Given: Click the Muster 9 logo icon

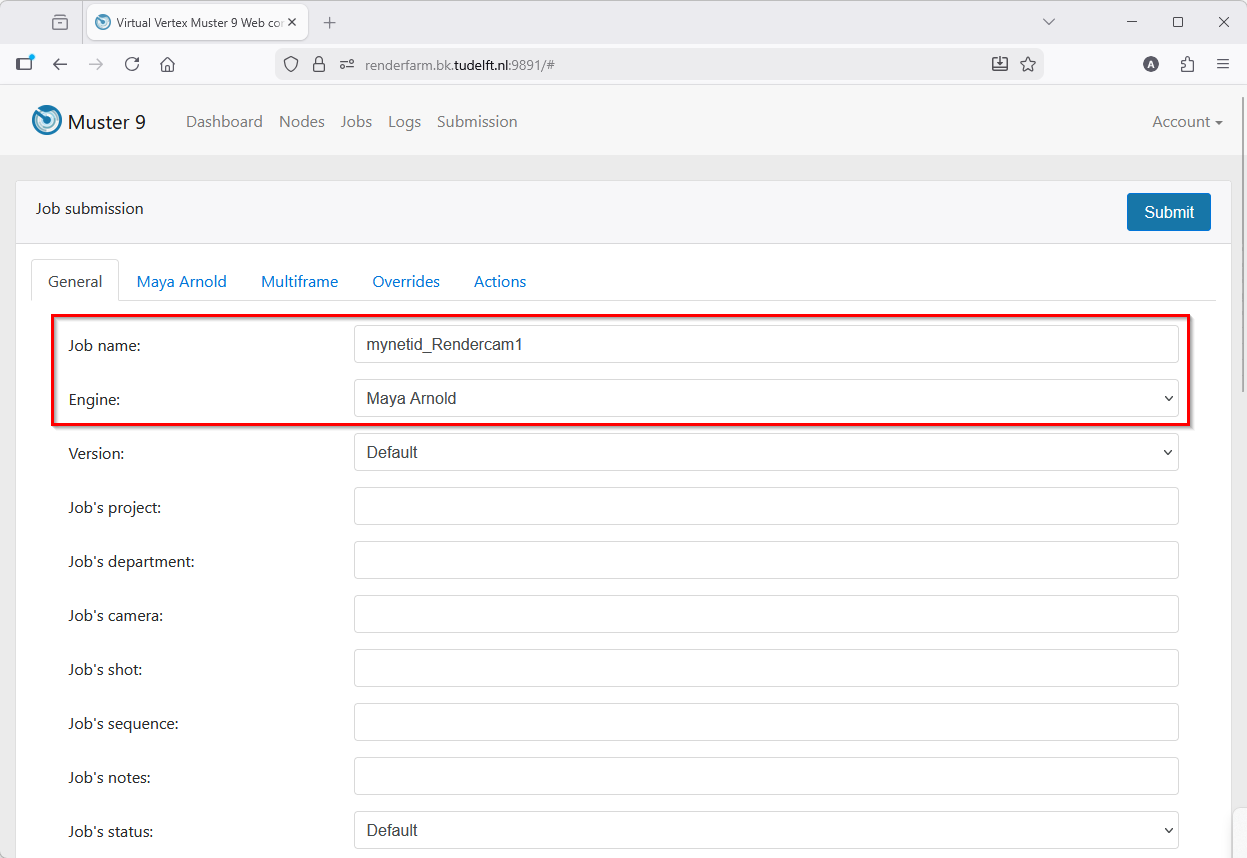Looking at the screenshot, I should (x=47, y=121).
